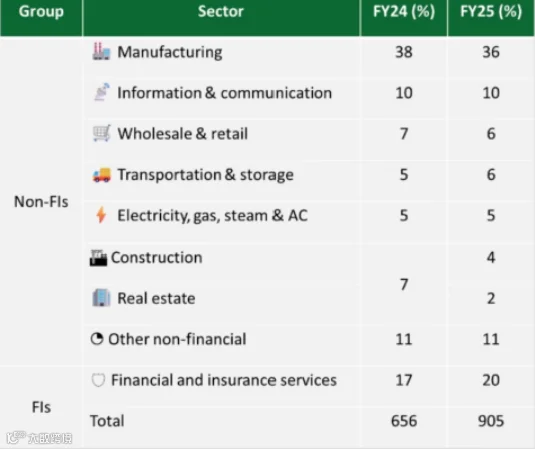Select the Sector column header
The height and width of the screenshot is (450, 535).
click(x=220, y=12)
